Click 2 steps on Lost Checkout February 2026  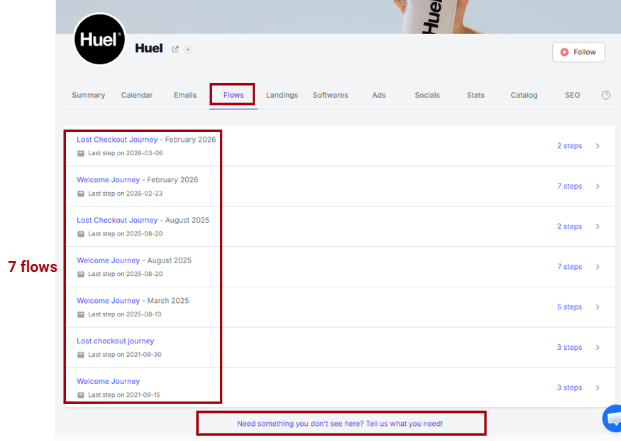[x=570, y=146]
